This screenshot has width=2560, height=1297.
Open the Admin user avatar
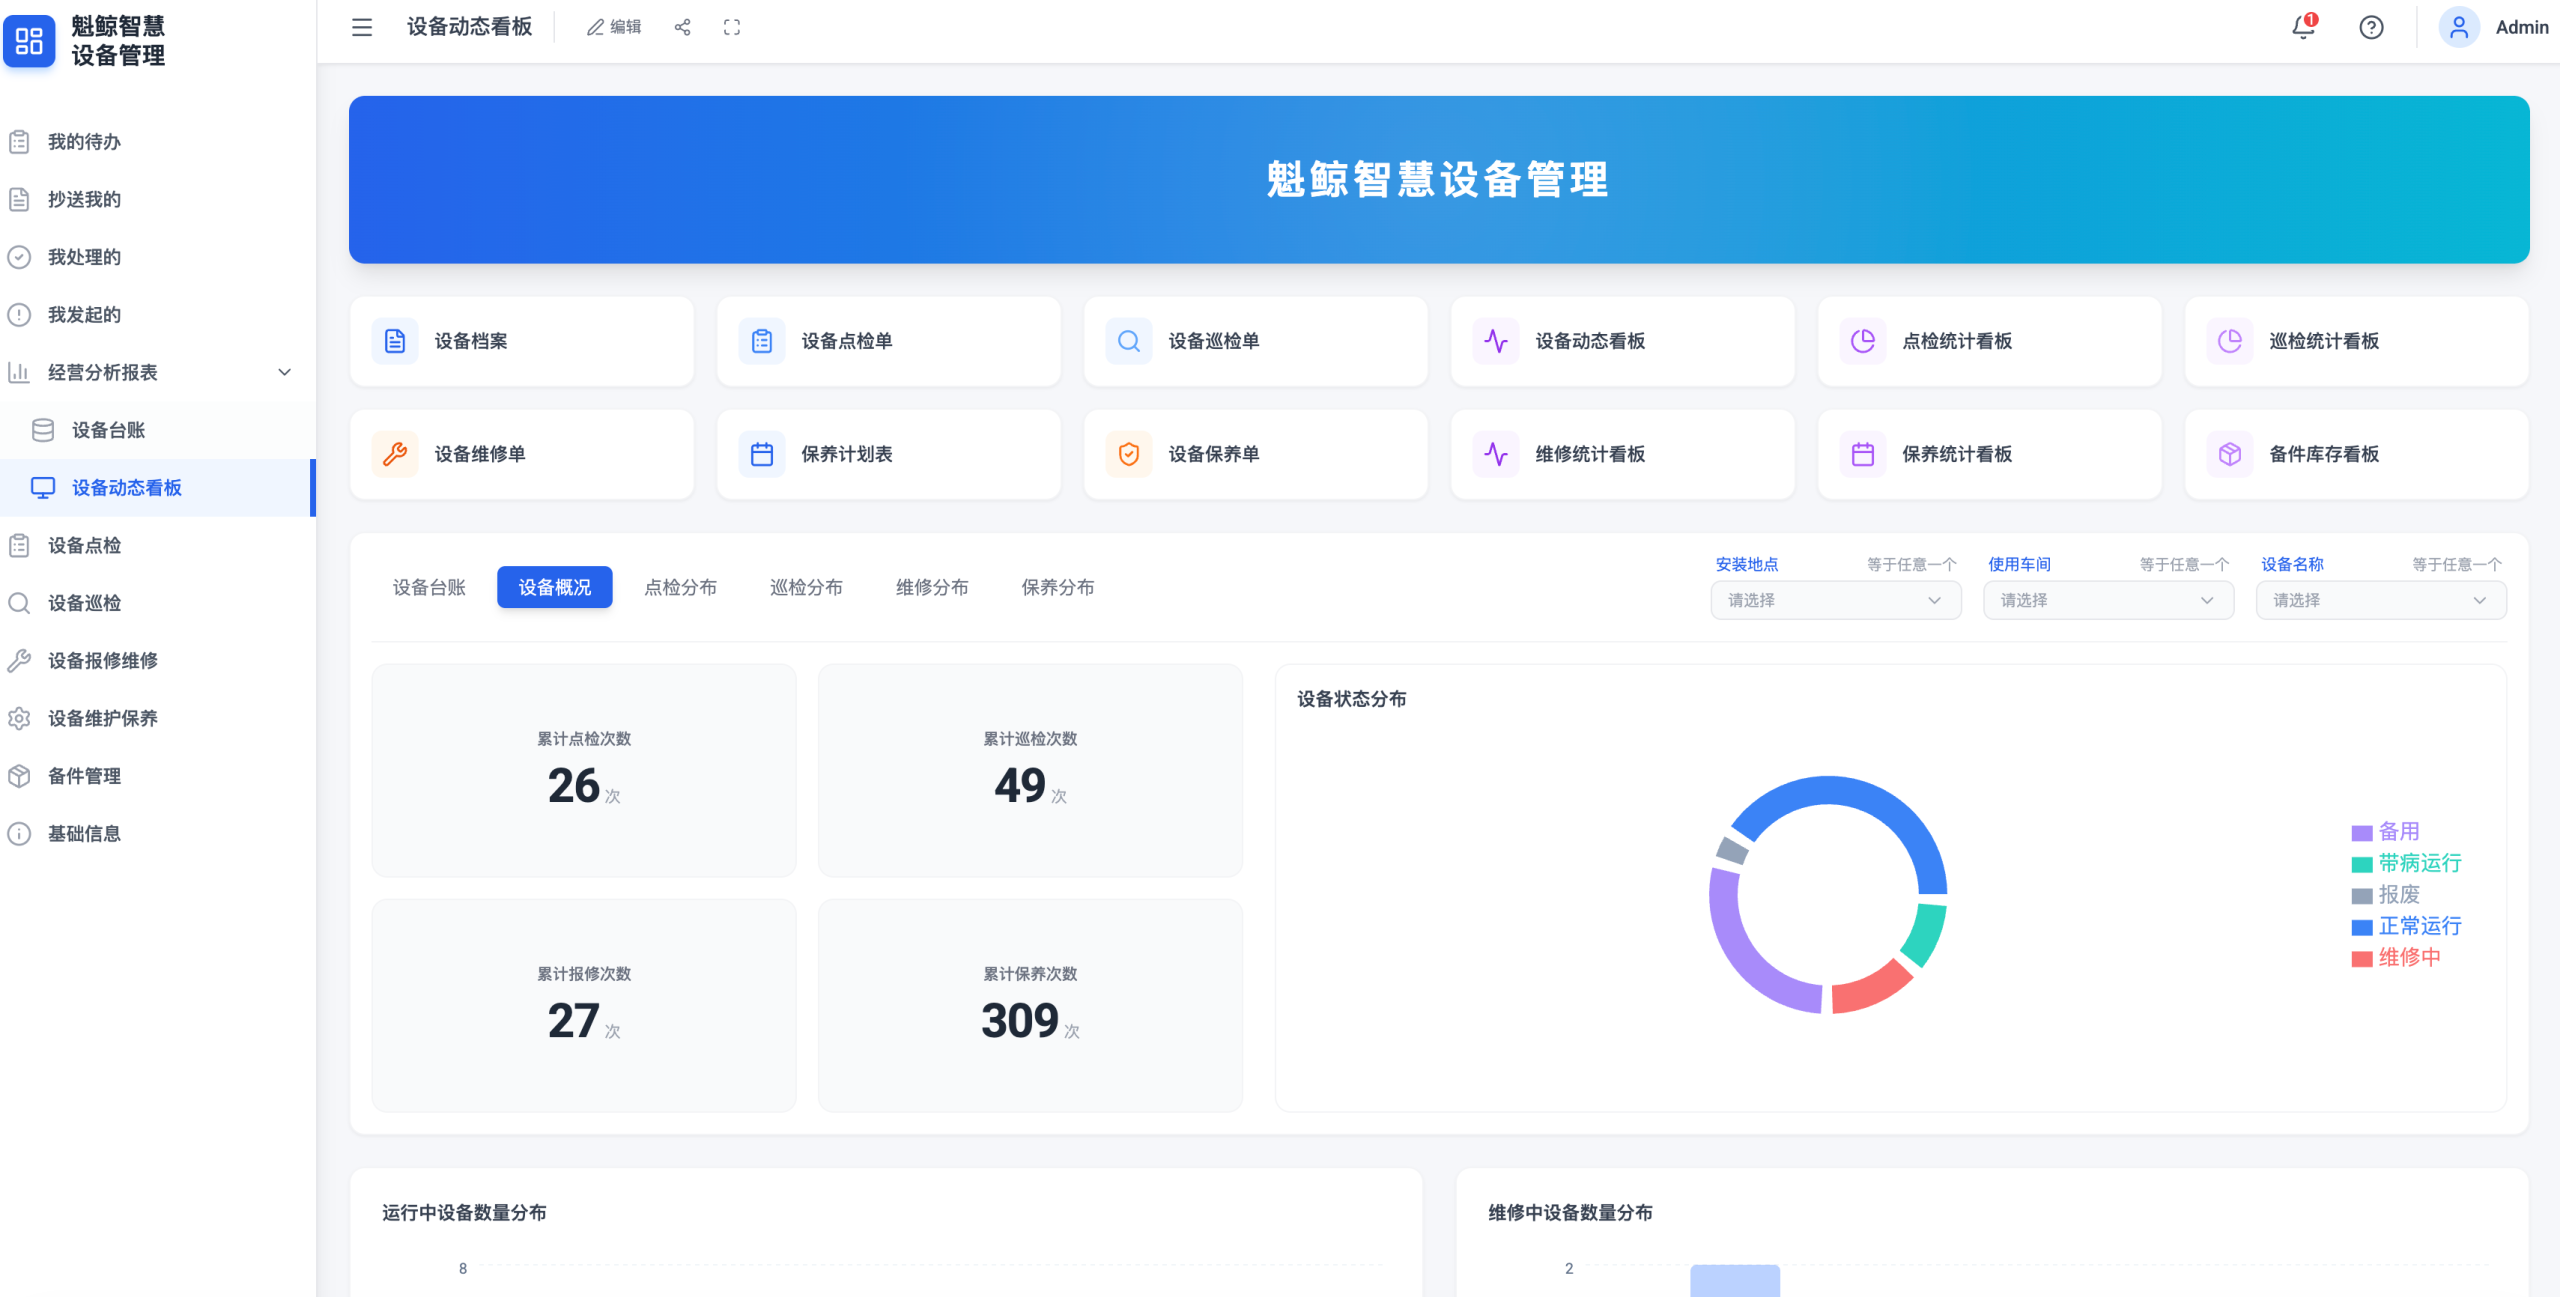[x=2459, y=27]
